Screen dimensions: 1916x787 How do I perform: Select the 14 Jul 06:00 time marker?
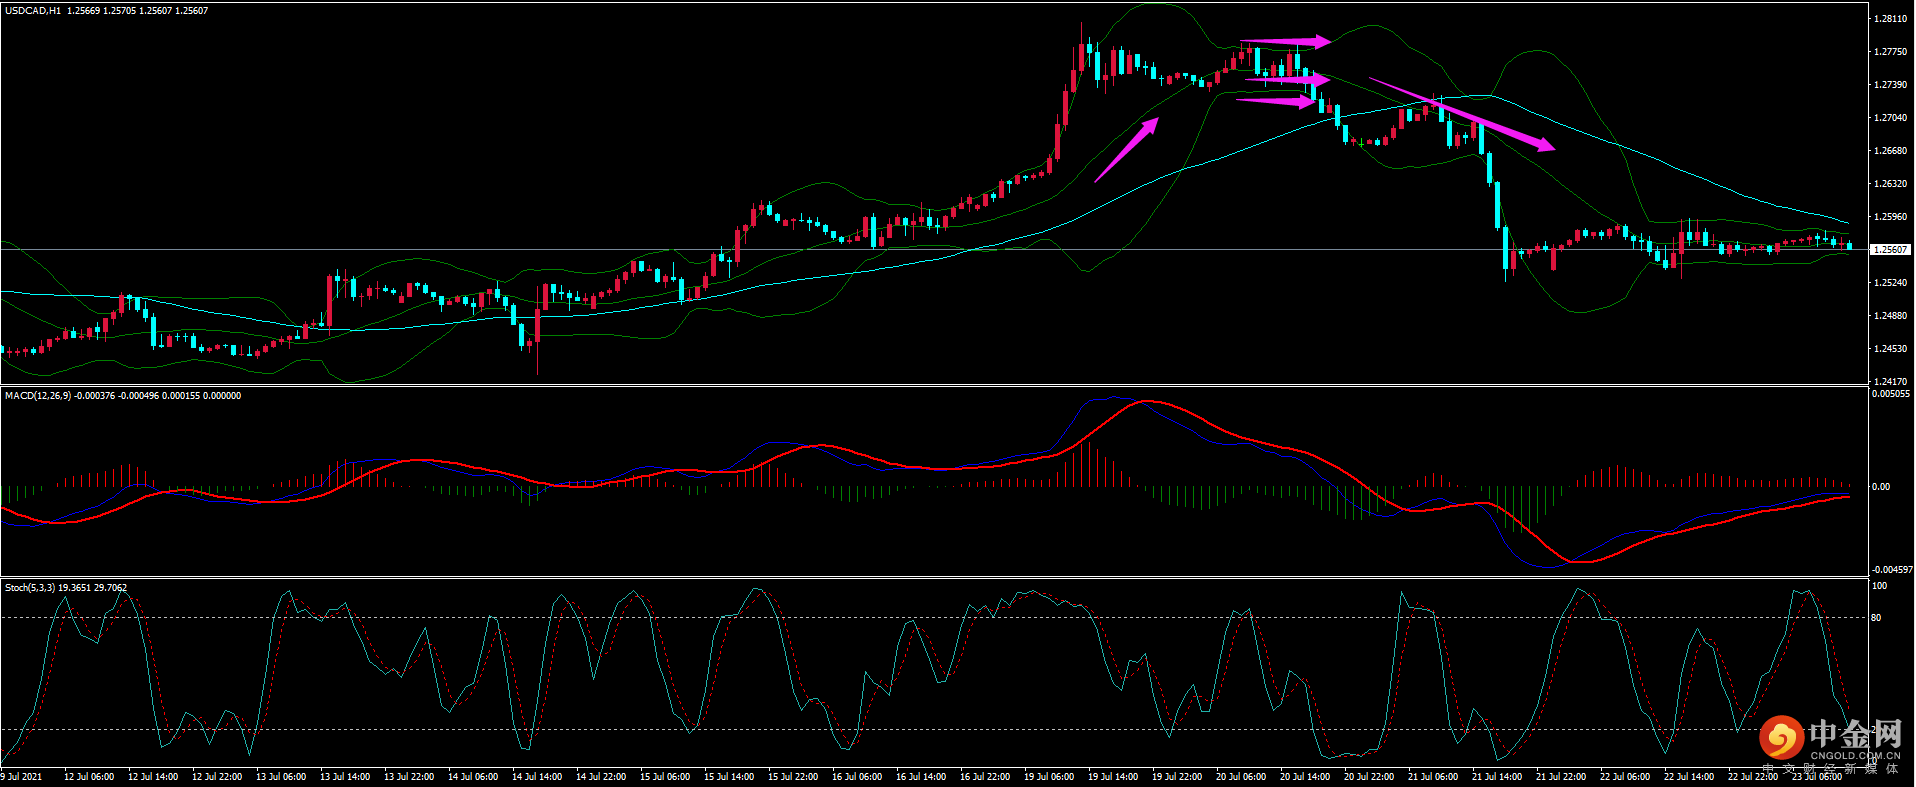coord(472,777)
